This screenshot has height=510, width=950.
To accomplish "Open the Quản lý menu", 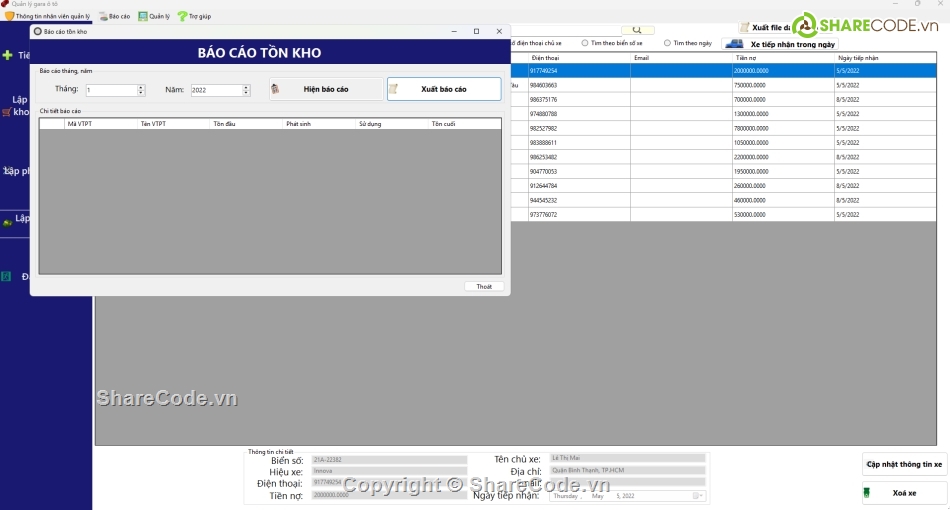I will coord(153,16).
